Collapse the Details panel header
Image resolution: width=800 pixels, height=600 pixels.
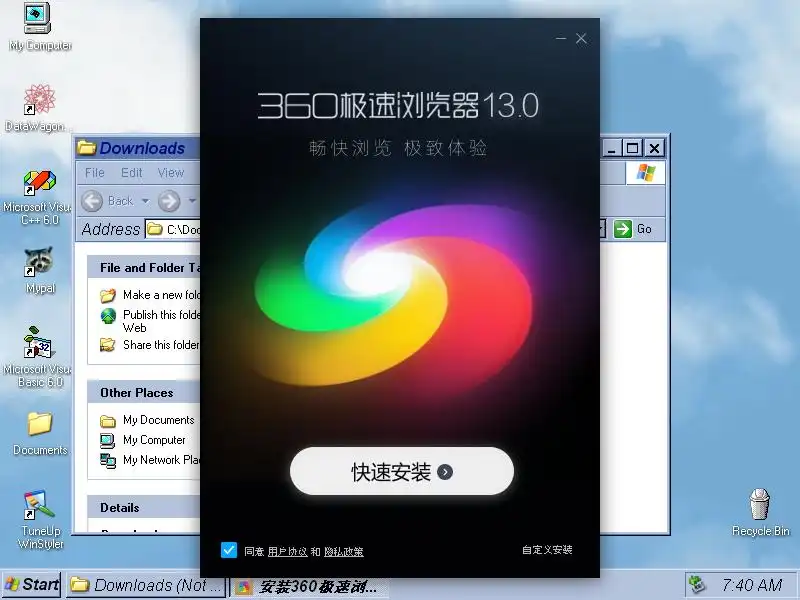tap(144, 507)
